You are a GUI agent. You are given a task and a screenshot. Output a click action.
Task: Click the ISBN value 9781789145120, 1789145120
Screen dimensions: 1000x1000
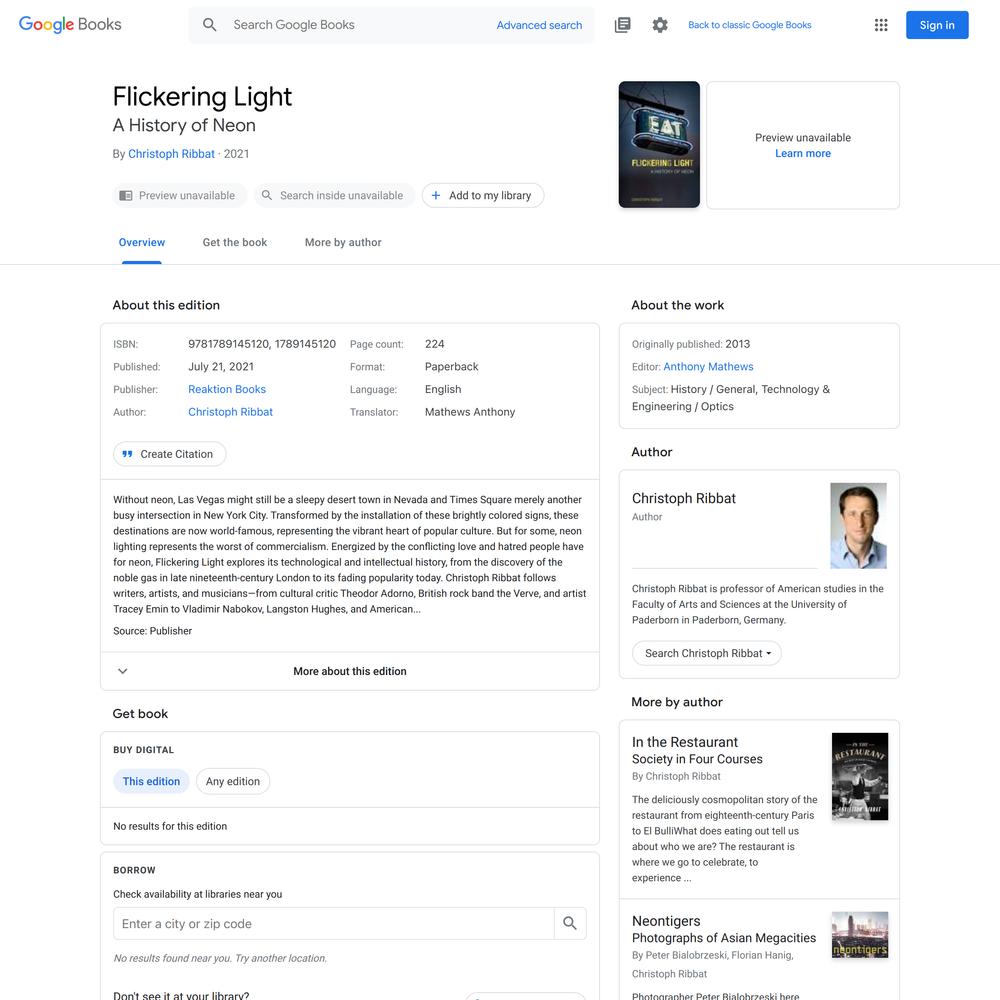click(261, 344)
